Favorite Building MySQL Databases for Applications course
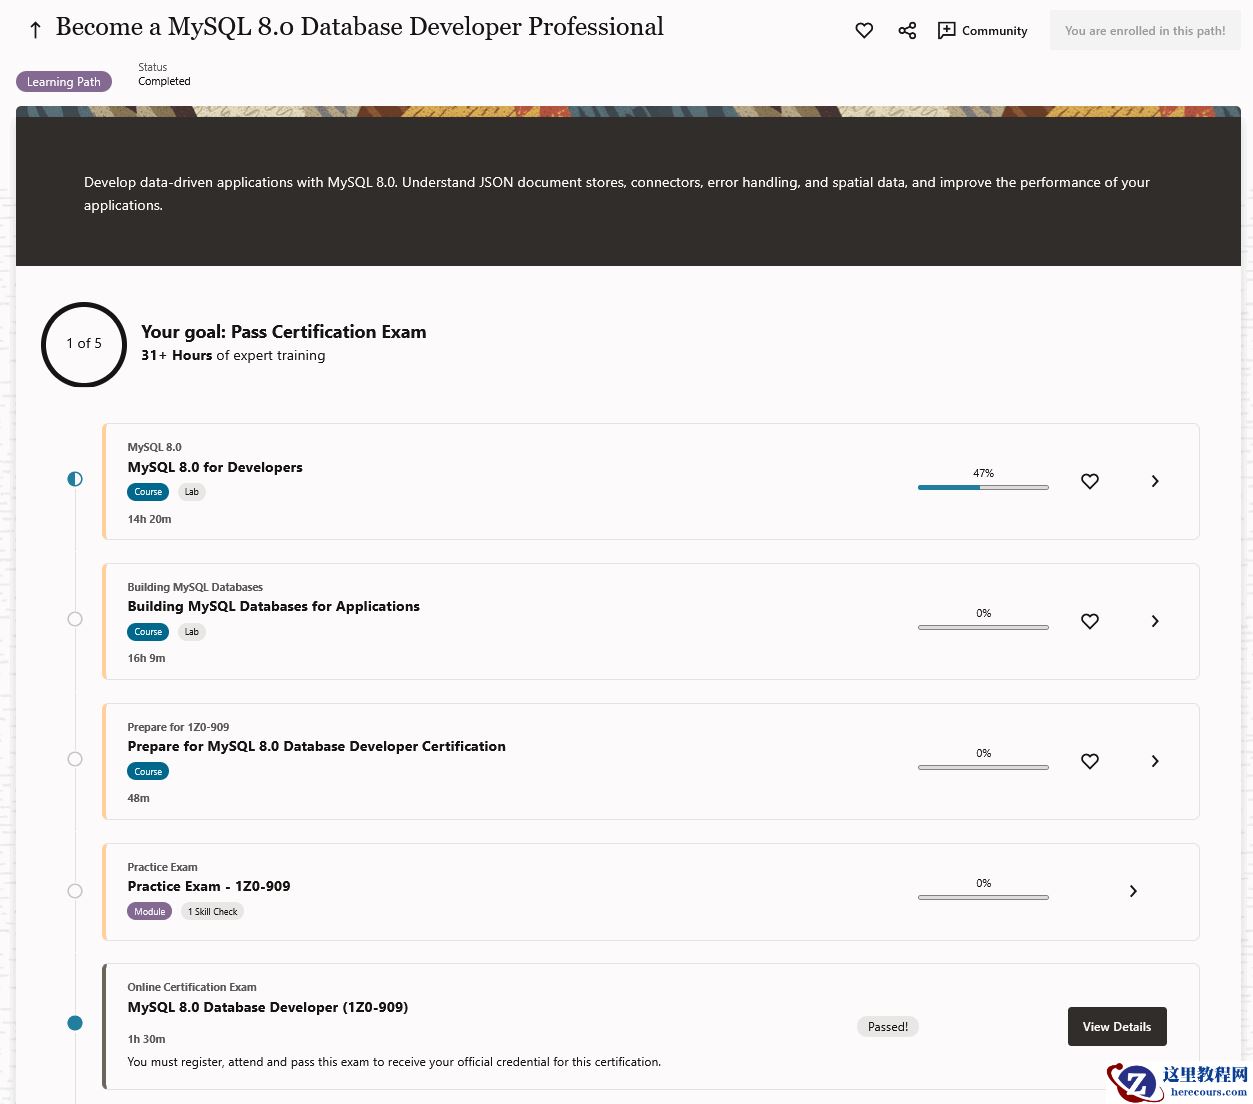This screenshot has width=1253, height=1104. pyautogui.click(x=1090, y=621)
